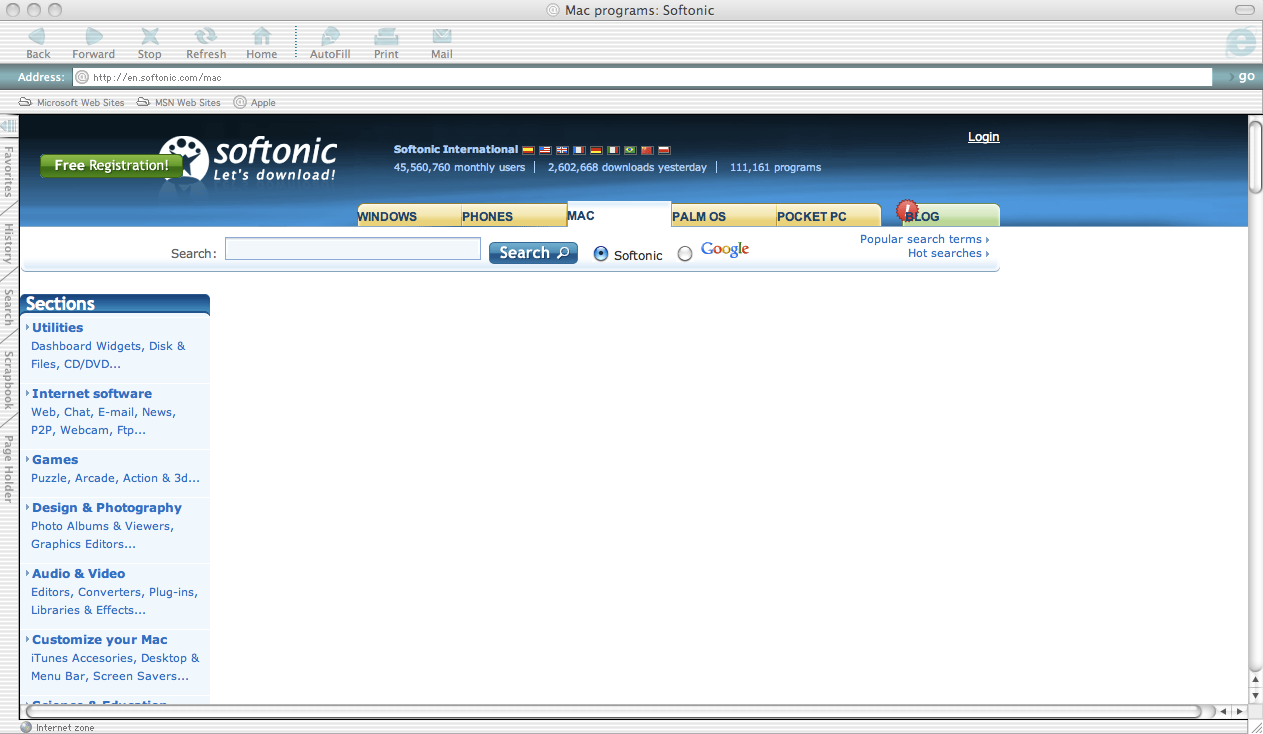Expand Popular search terms
Image resolution: width=1263 pixels, height=734 pixels.
pos(924,239)
